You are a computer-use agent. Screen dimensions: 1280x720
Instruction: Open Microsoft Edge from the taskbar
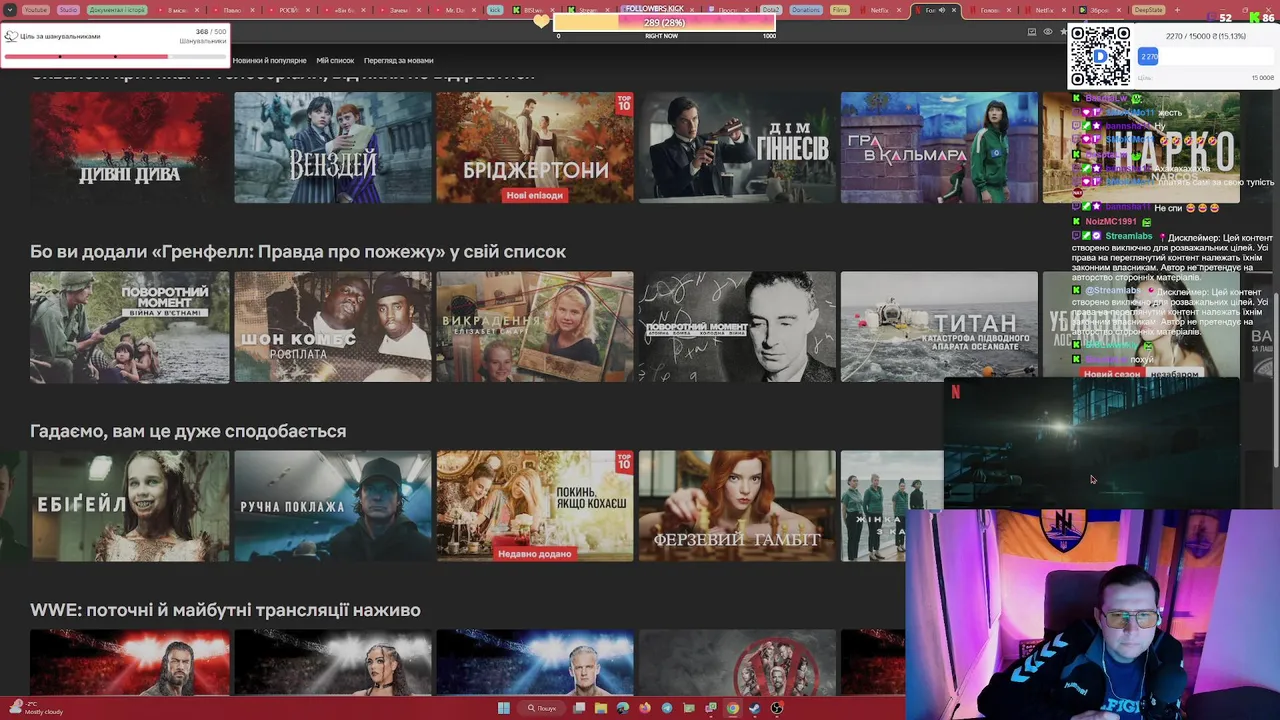(623, 708)
